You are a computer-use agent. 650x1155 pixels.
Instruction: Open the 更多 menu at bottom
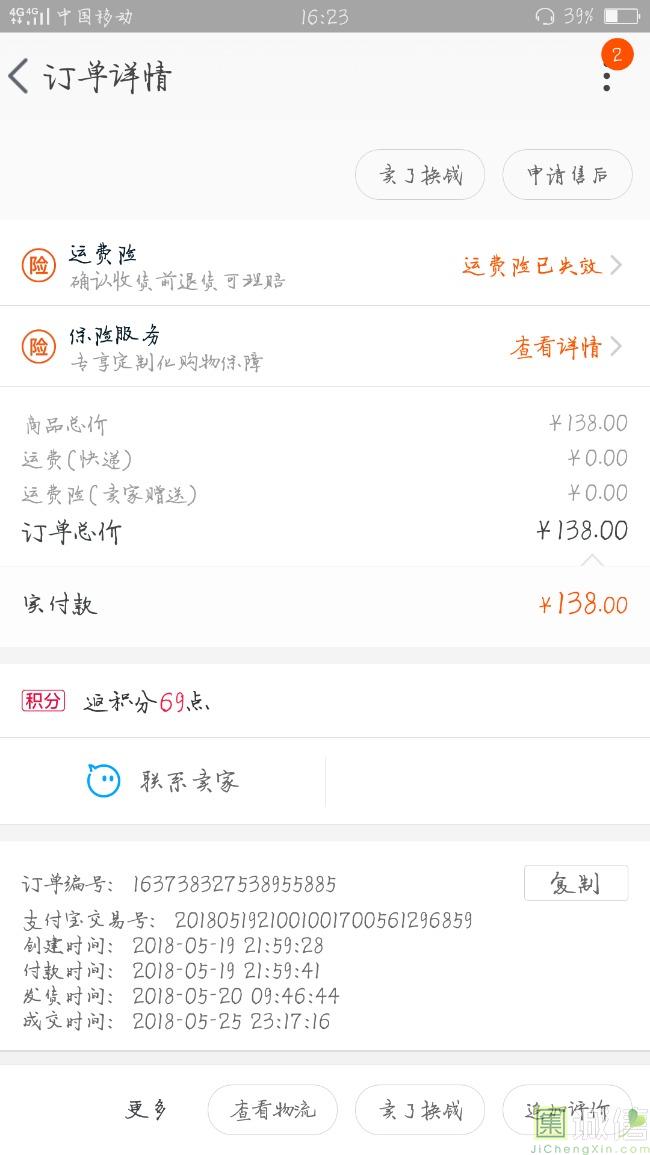point(146,1109)
